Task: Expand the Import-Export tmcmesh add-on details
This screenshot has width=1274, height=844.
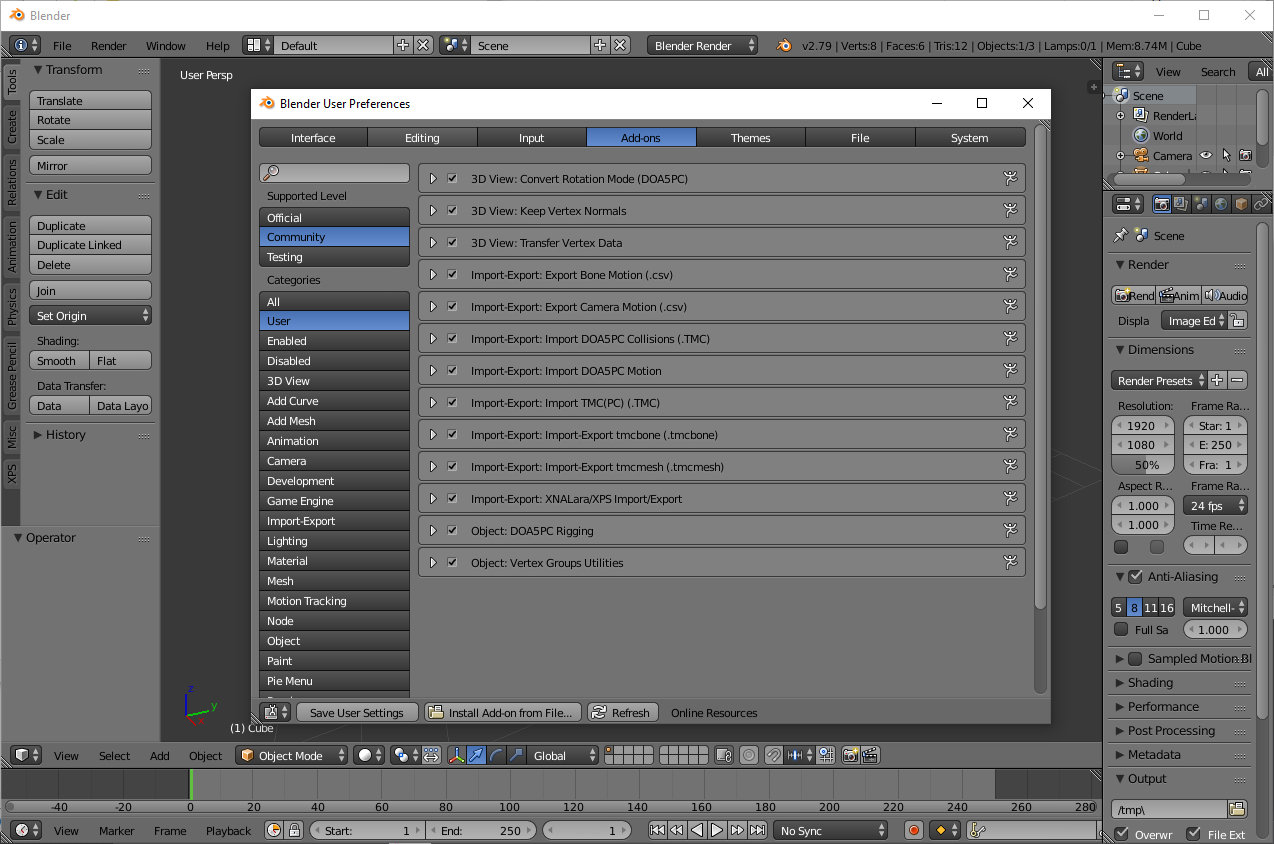Action: click(x=433, y=467)
